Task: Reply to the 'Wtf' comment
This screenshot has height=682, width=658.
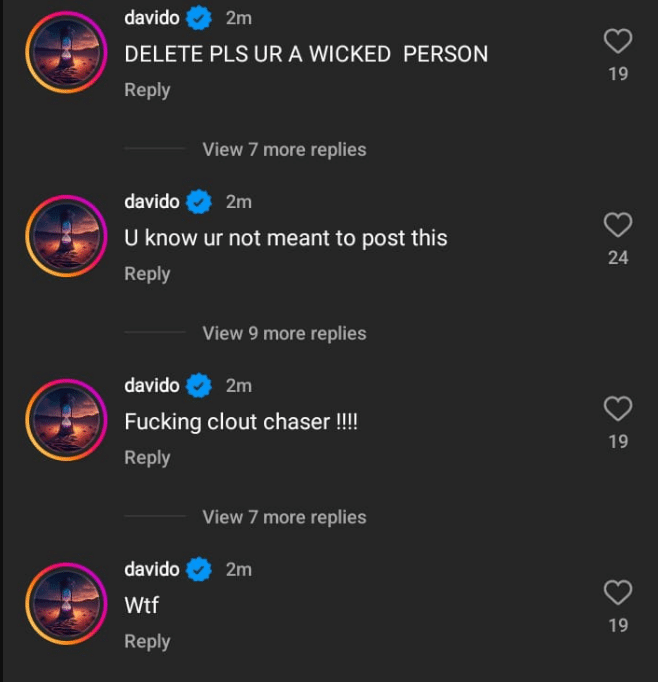Action: coord(147,642)
